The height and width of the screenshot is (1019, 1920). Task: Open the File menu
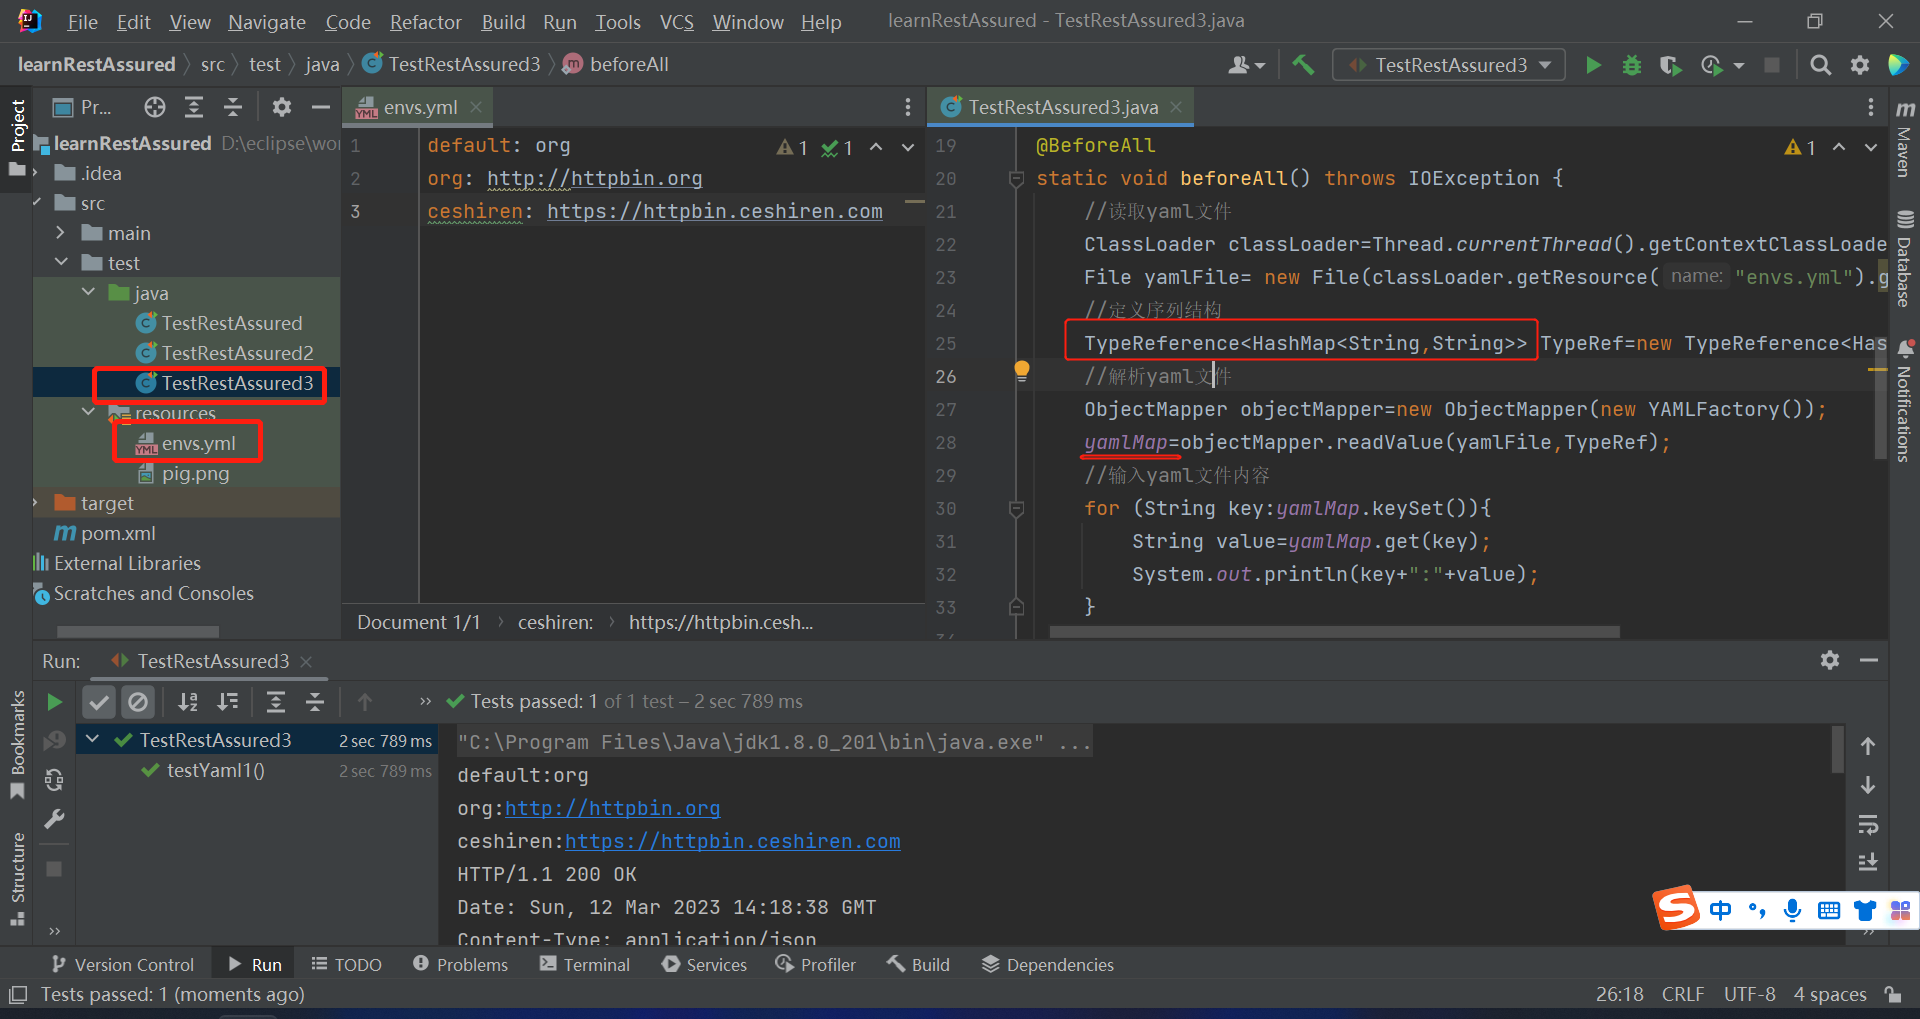[x=82, y=22]
